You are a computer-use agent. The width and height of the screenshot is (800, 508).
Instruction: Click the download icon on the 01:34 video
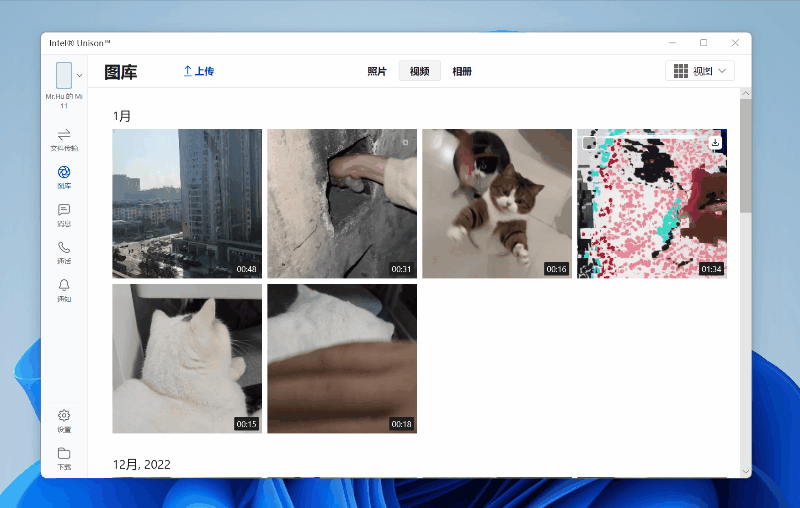(715, 142)
